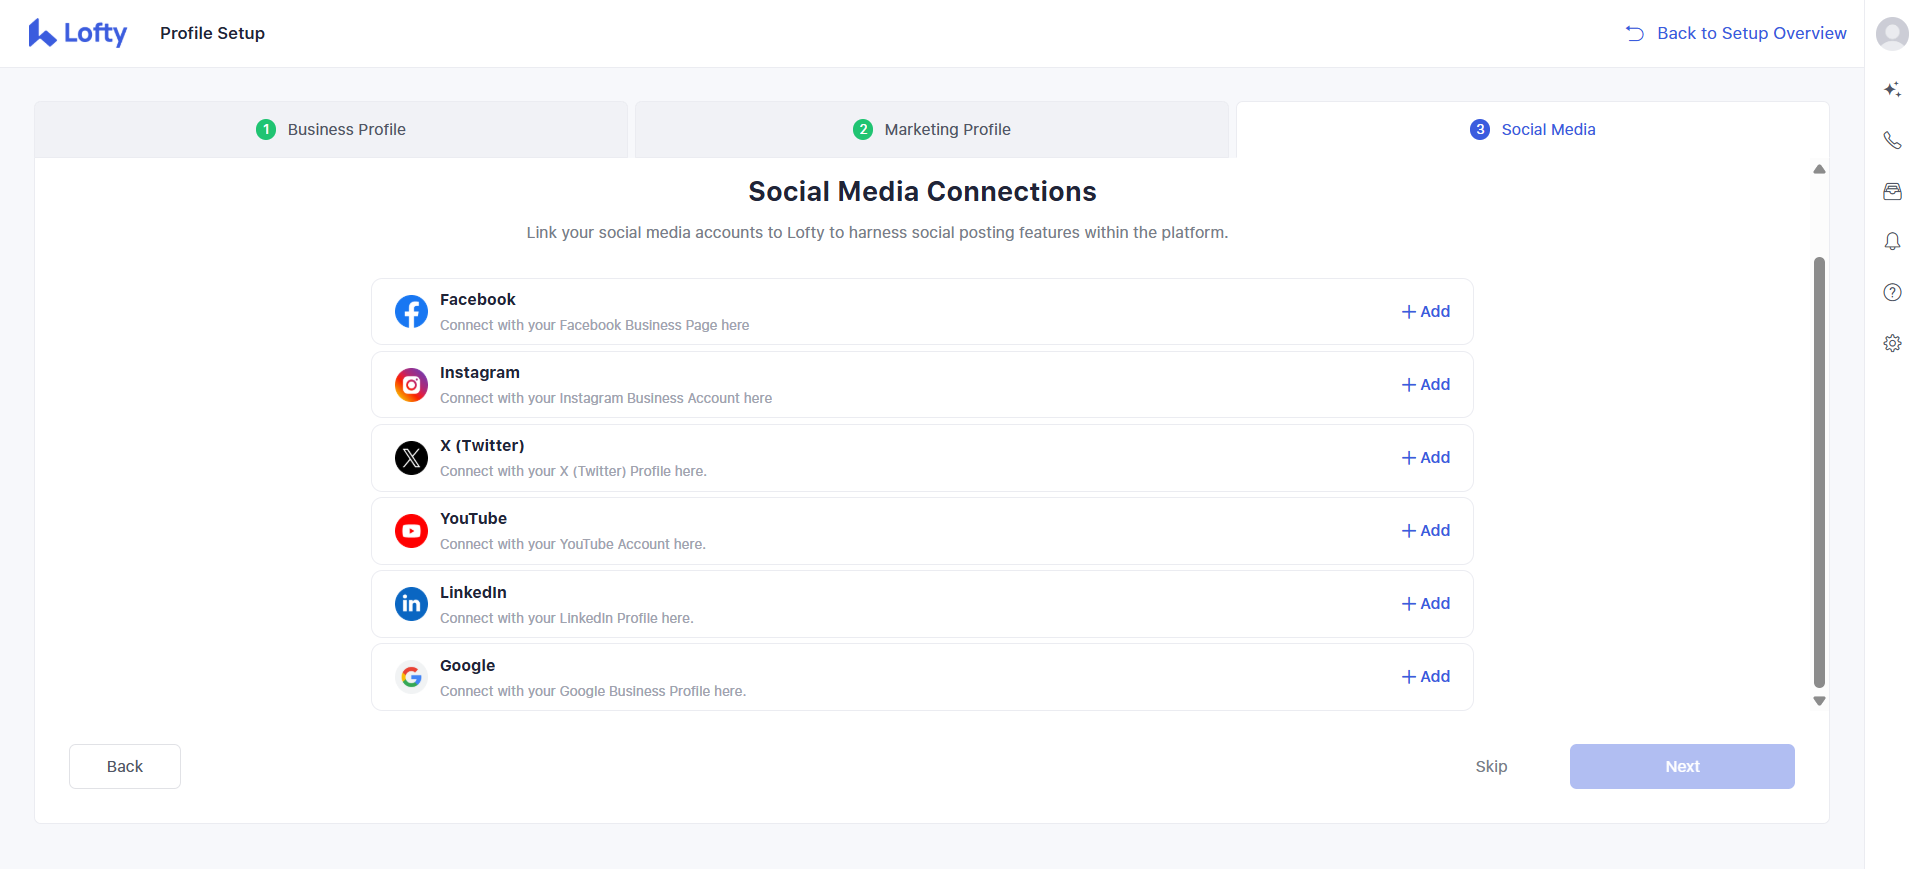Open the notifications bell icon
The image size is (1920, 869).
(x=1892, y=242)
